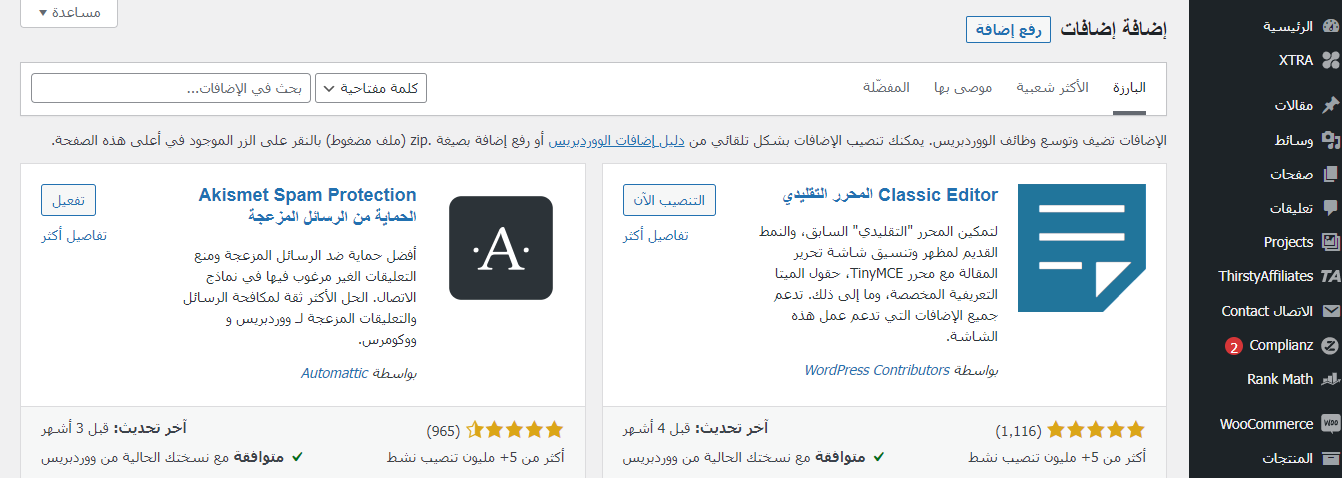The height and width of the screenshot is (478, 1342).
Task: Open More Details link for Akismet
Action: pos(74,236)
